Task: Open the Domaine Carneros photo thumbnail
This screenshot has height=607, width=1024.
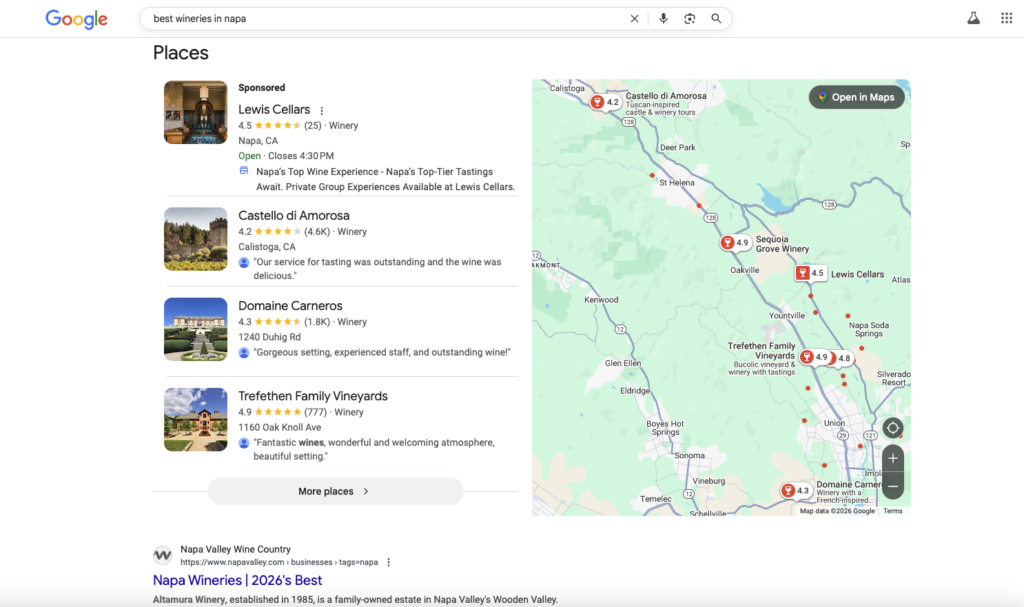Action: click(x=196, y=329)
